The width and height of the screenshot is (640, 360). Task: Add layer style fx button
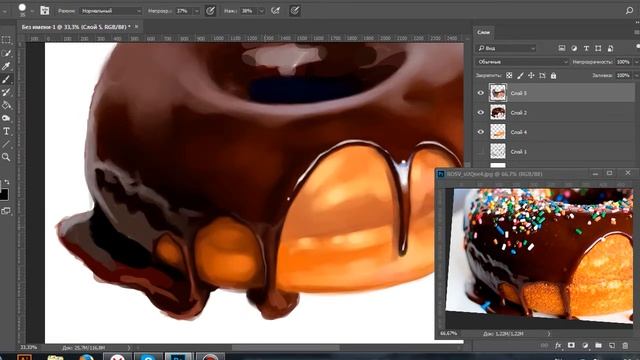(x=558, y=345)
